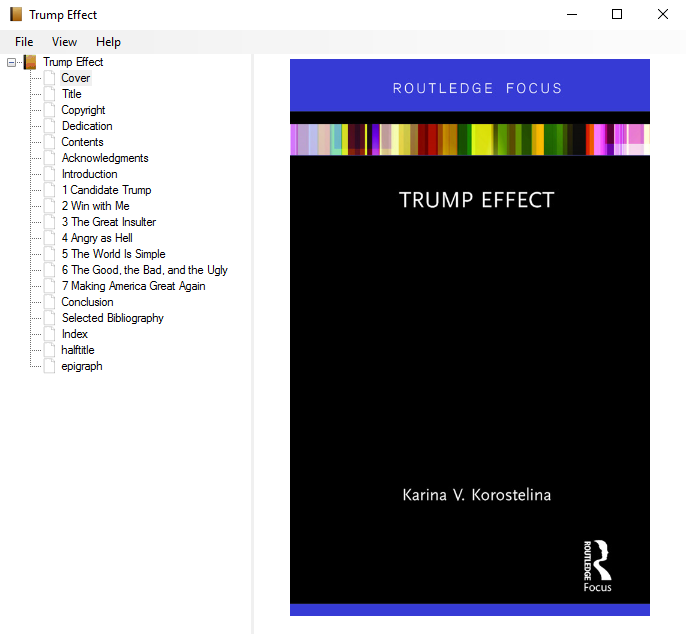Close the Trump Effect window
This screenshot has height=634, width=686.
663,14
